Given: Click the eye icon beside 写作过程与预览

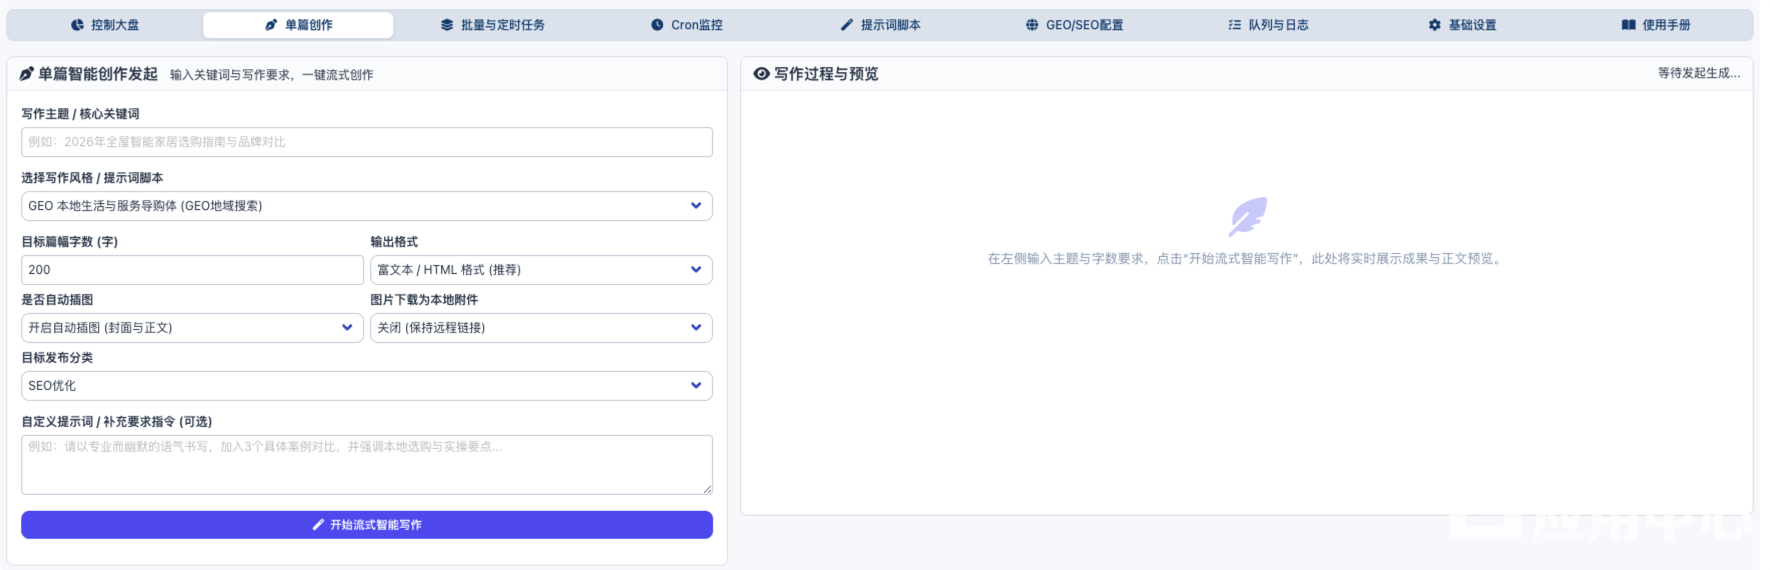Looking at the screenshot, I should click(762, 74).
